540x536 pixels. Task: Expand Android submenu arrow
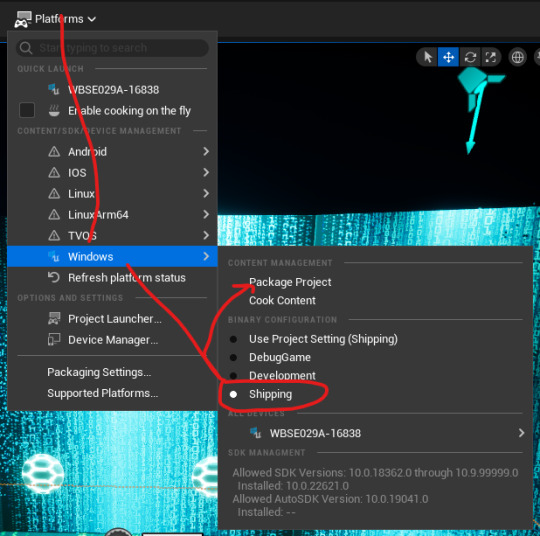point(206,151)
